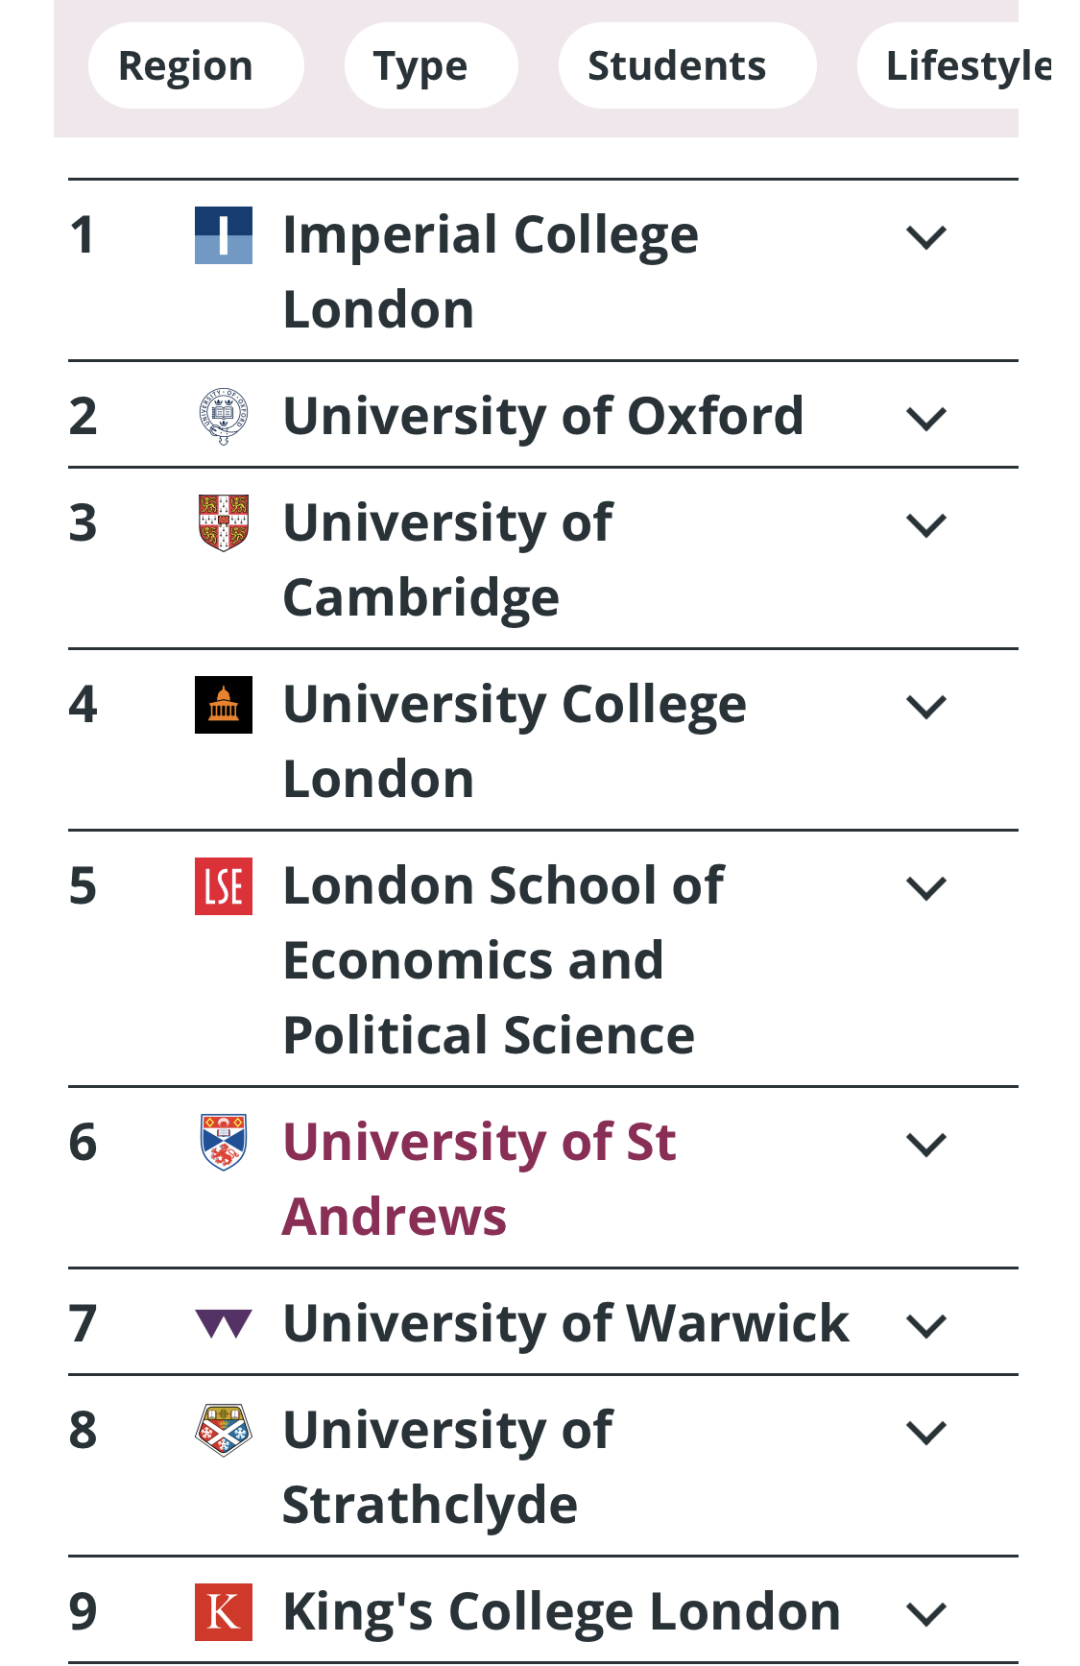Expand London School of Economics chevron
Screen dimensions: 1080x1666
tap(926, 888)
